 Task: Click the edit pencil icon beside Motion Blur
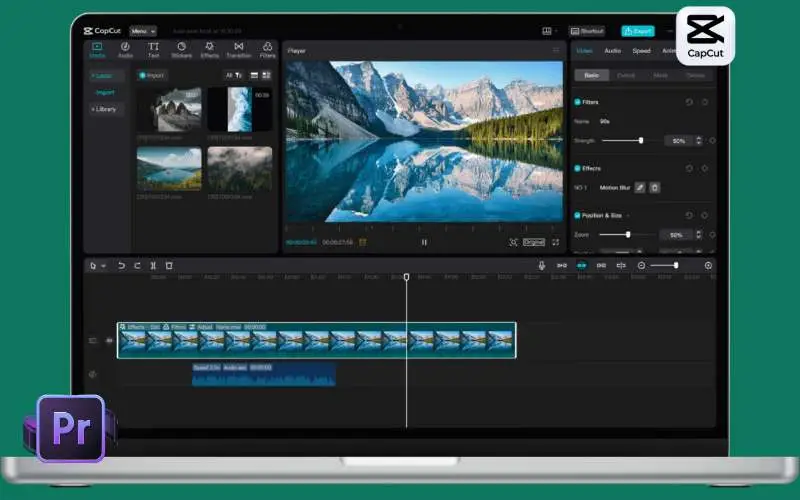pos(639,188)
